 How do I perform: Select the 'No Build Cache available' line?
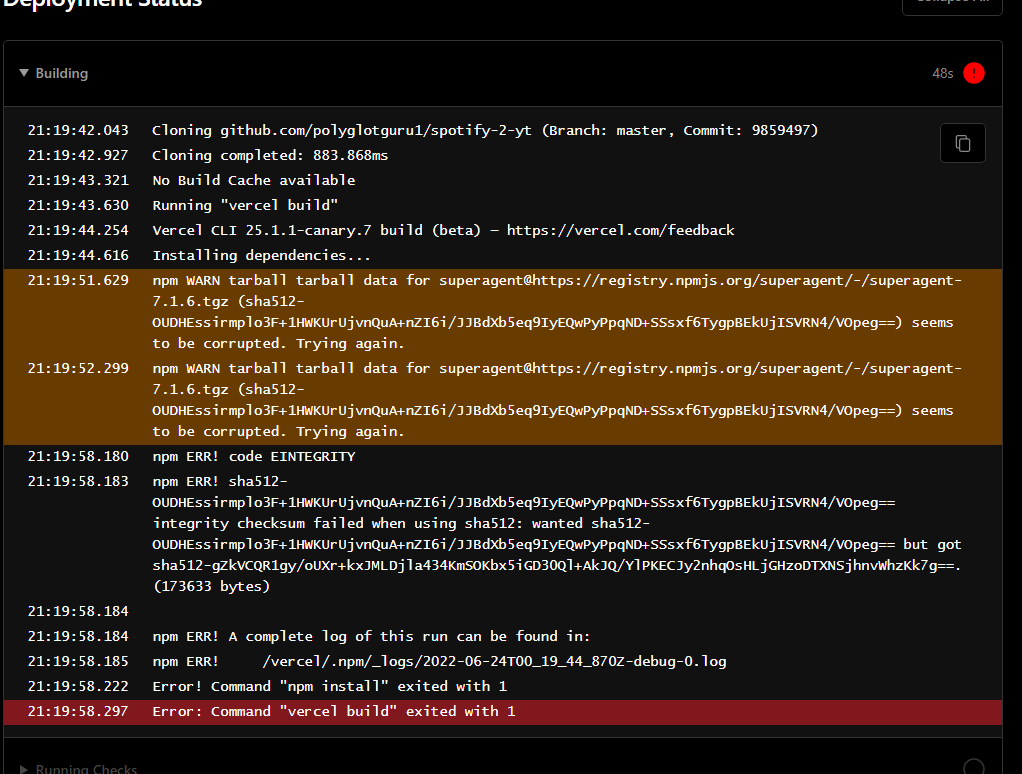click(254, 180)
